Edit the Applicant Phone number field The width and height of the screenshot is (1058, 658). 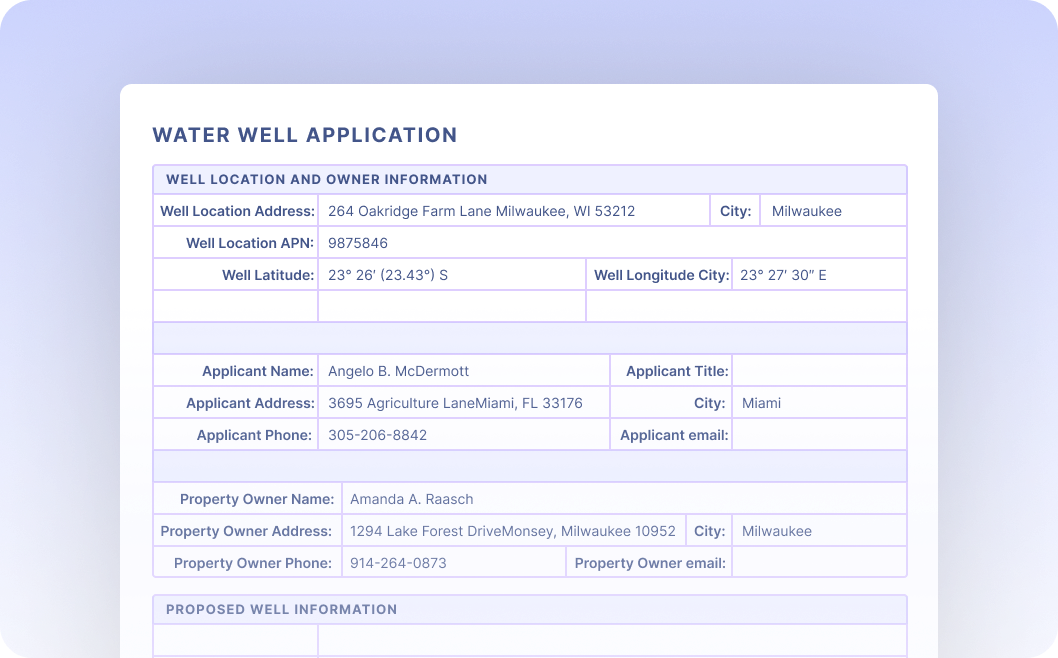coord(462,435)
